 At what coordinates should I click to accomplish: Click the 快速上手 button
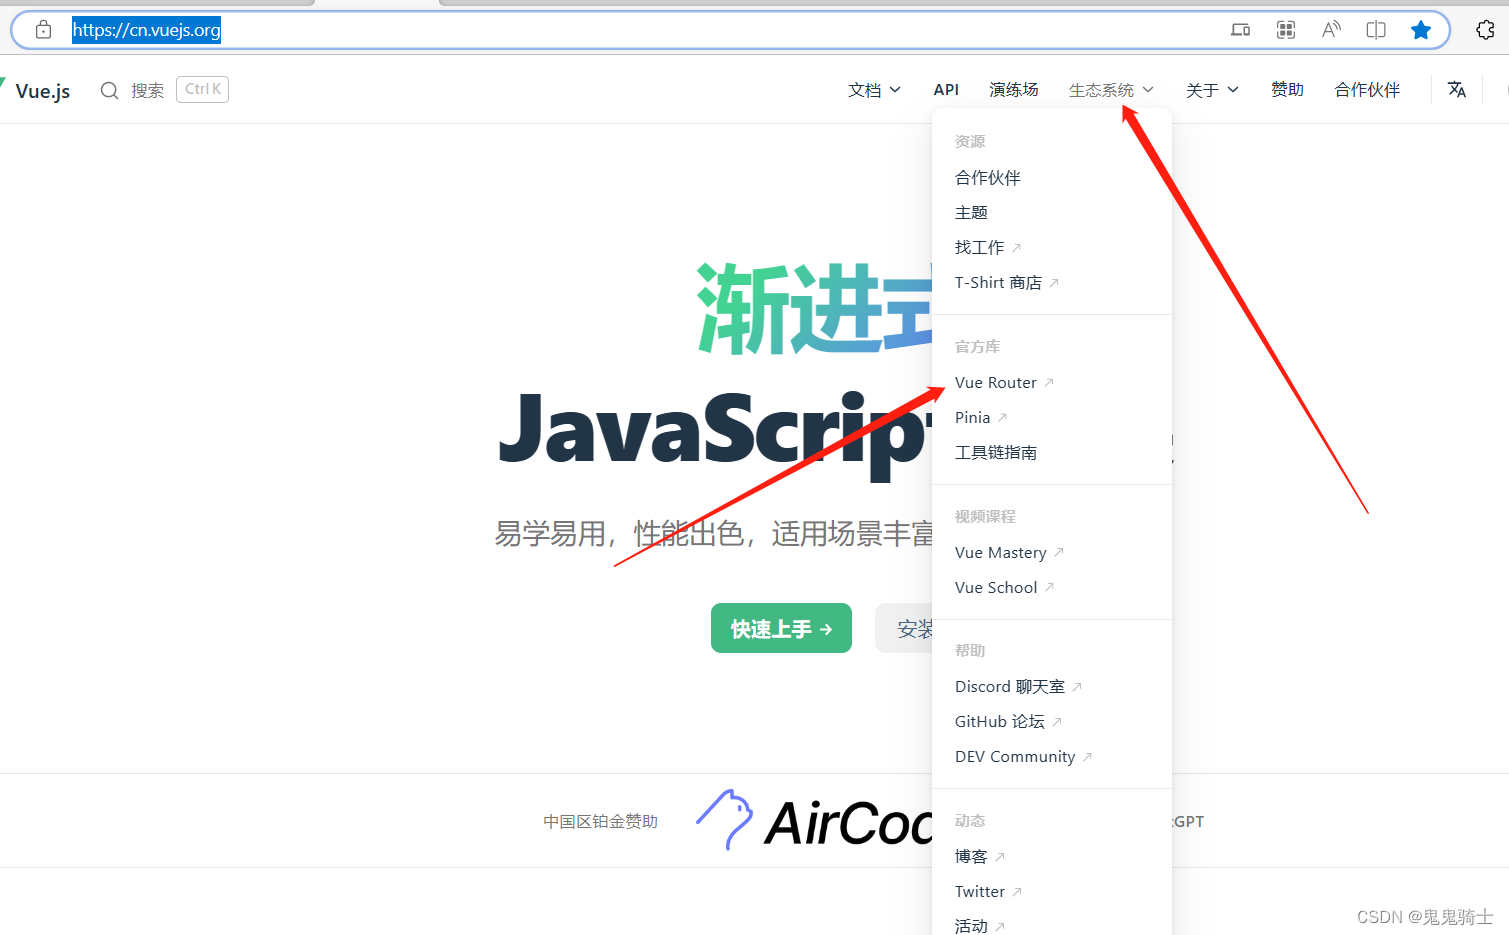[781, 628]
